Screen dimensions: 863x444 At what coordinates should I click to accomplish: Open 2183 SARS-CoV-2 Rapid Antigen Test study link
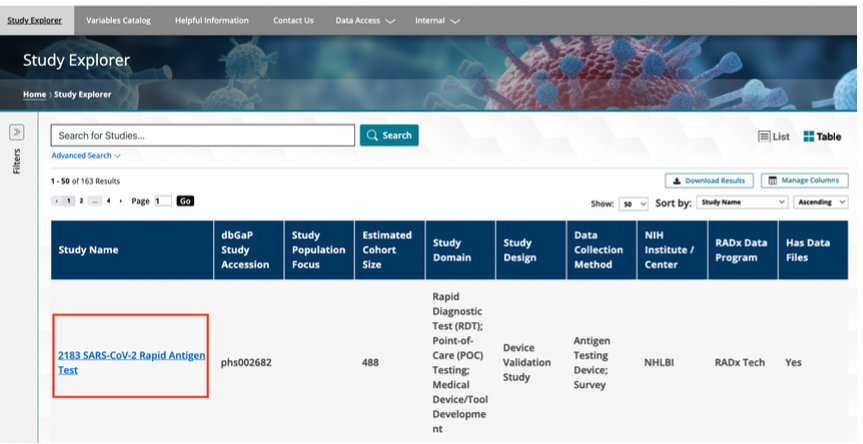(x=131, y=362)
